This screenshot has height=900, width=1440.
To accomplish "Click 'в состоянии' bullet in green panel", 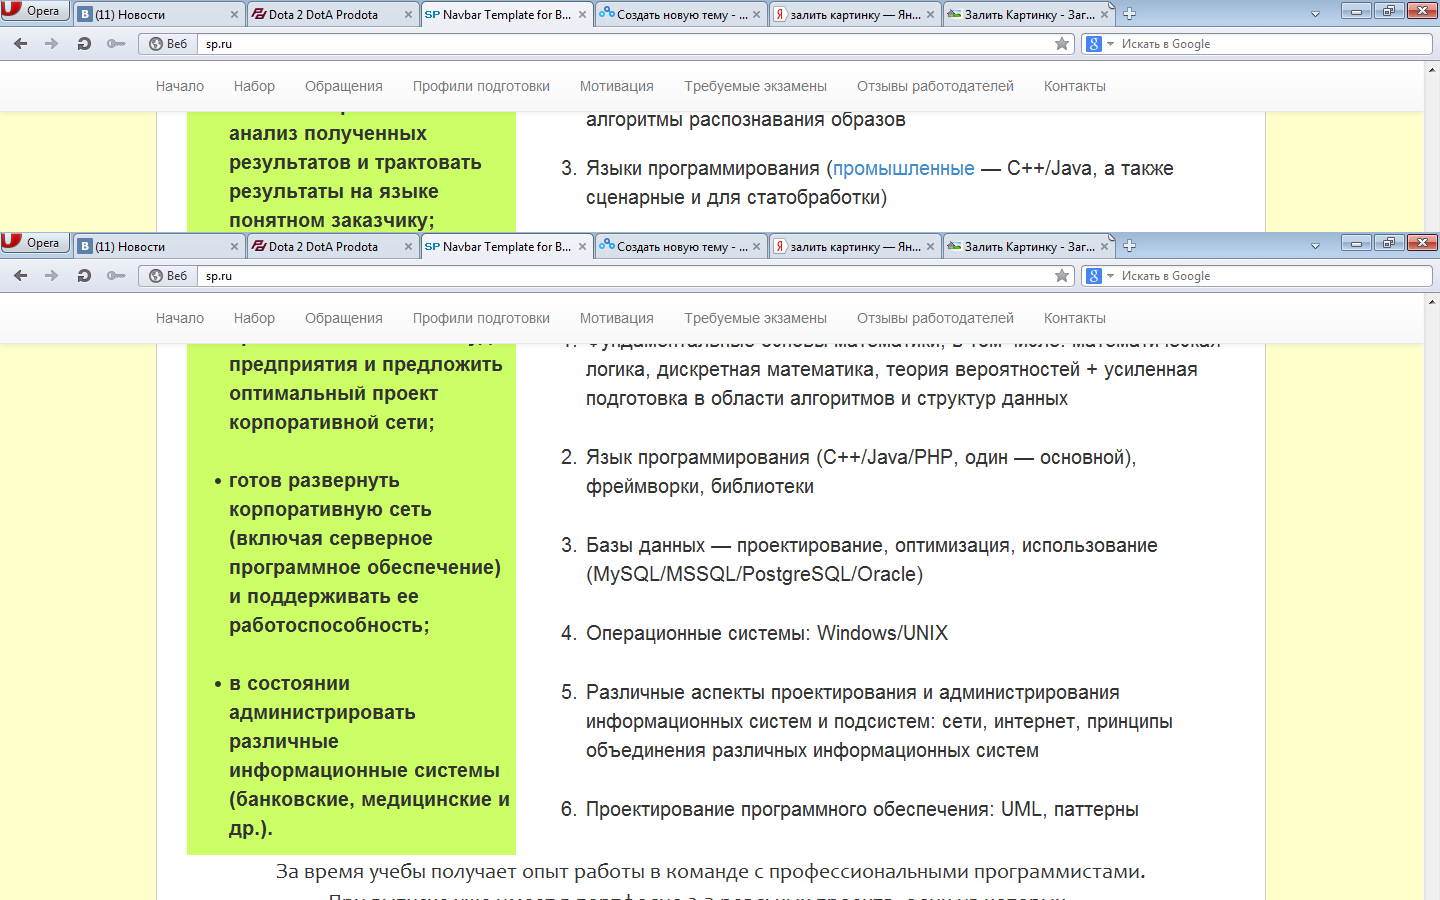I will click(289, 683).
